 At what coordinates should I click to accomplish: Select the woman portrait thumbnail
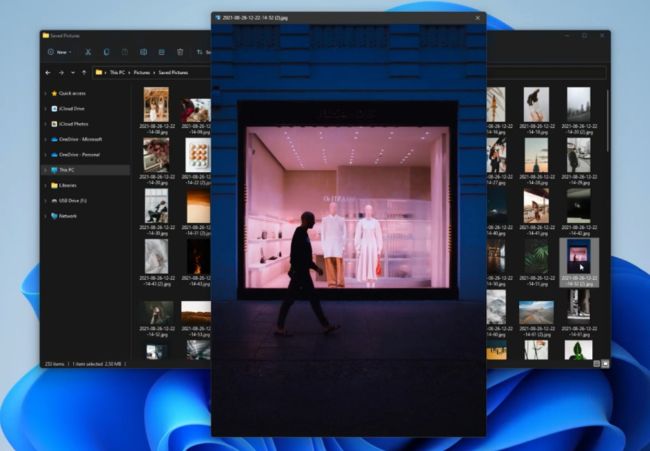(x=156, y=313)
